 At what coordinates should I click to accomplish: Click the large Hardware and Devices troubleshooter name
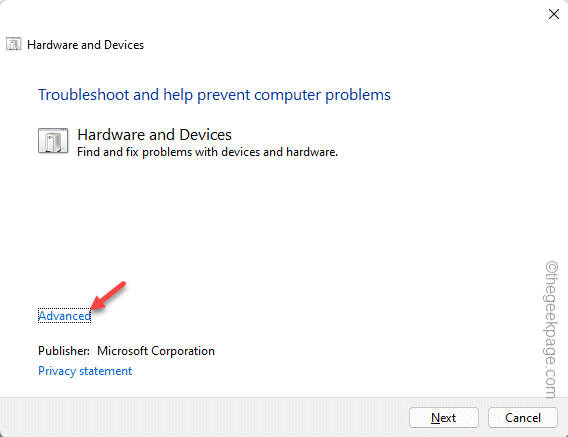tap(155, 134)
